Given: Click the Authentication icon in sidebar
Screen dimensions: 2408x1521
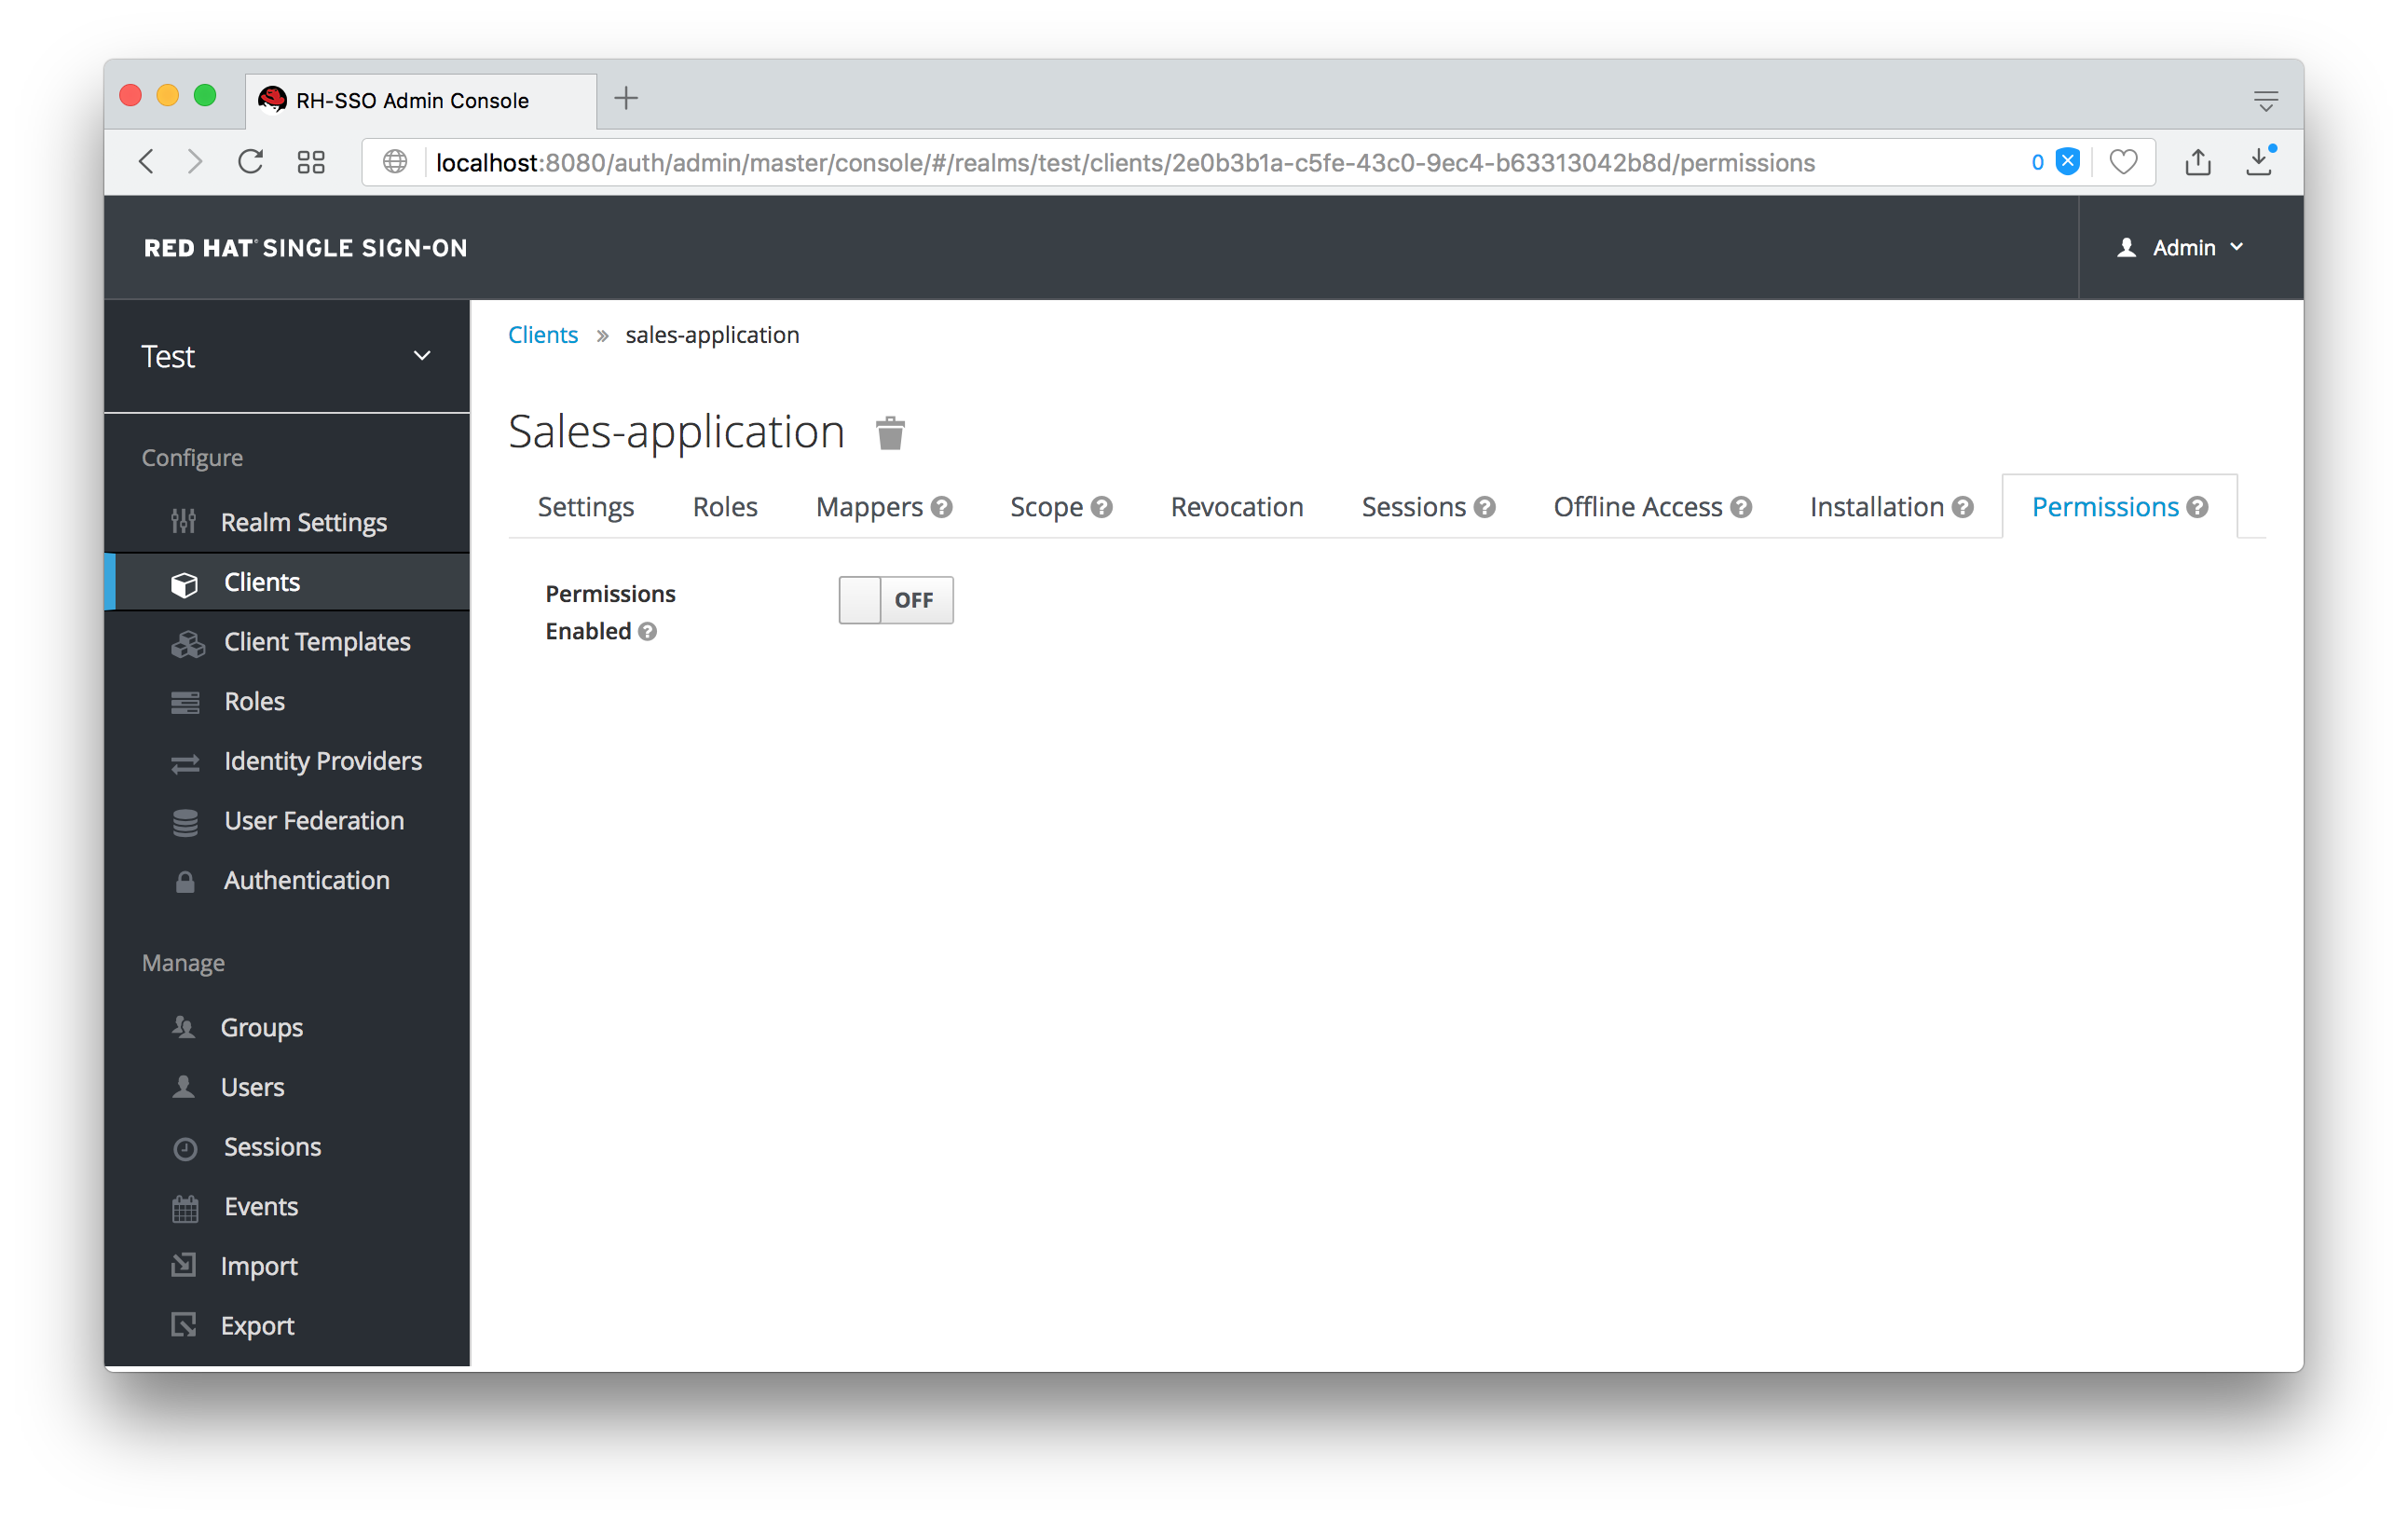Looking at the screenshot, I should click(x=185, y=880).
